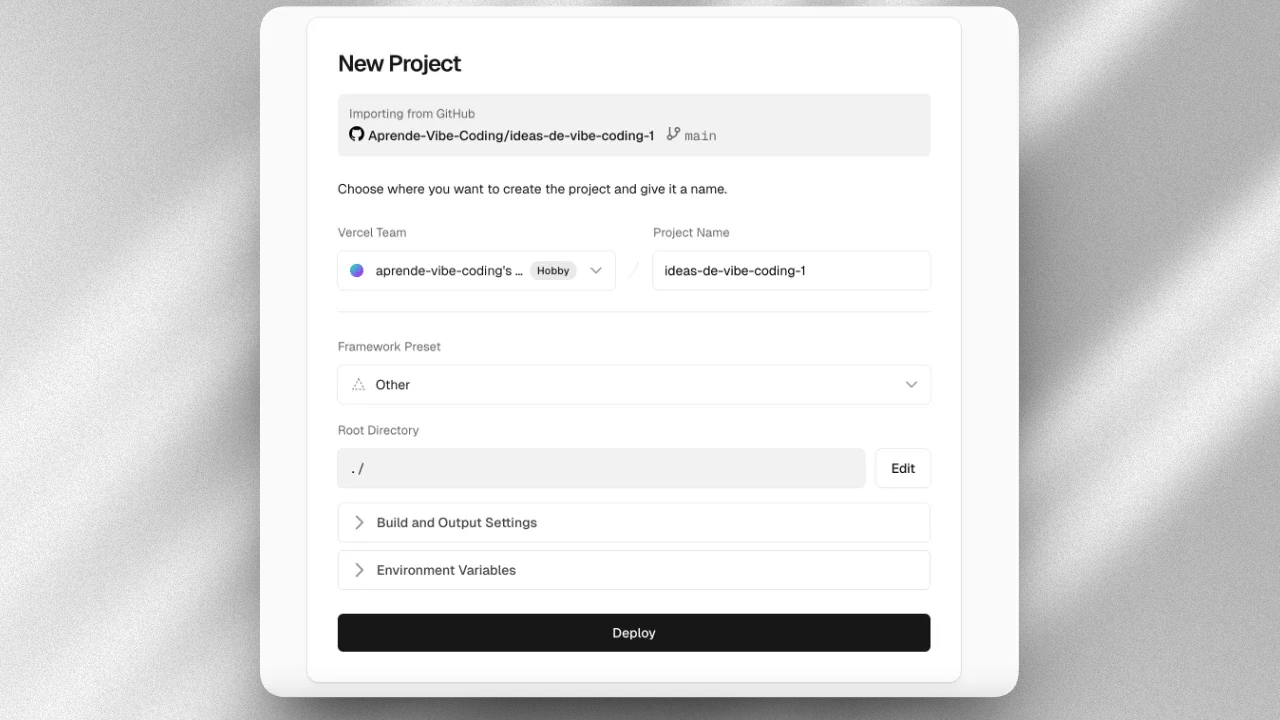The width and height of the screenshot is (1280, 720).
Task: Click the Framework Preset down-arrow chevron
Action: pos(911,385)
